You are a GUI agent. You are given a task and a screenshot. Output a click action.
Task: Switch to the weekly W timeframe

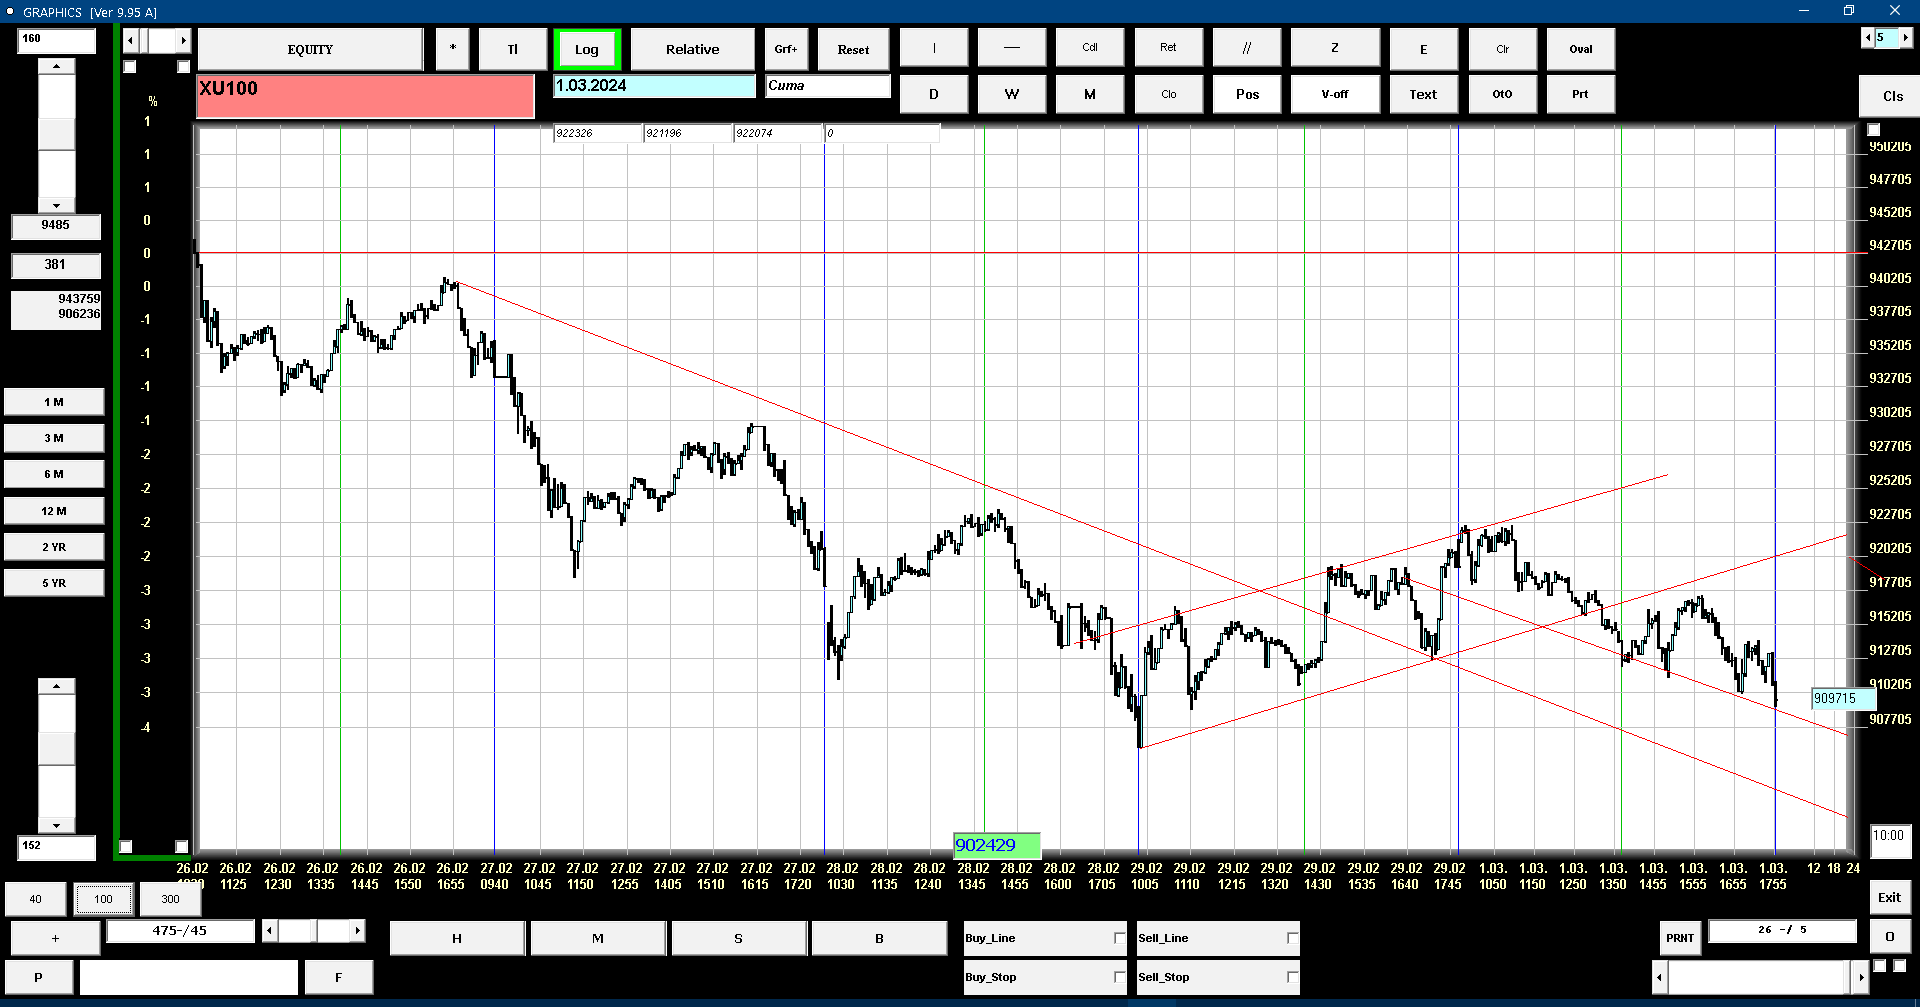point(1012,94)
